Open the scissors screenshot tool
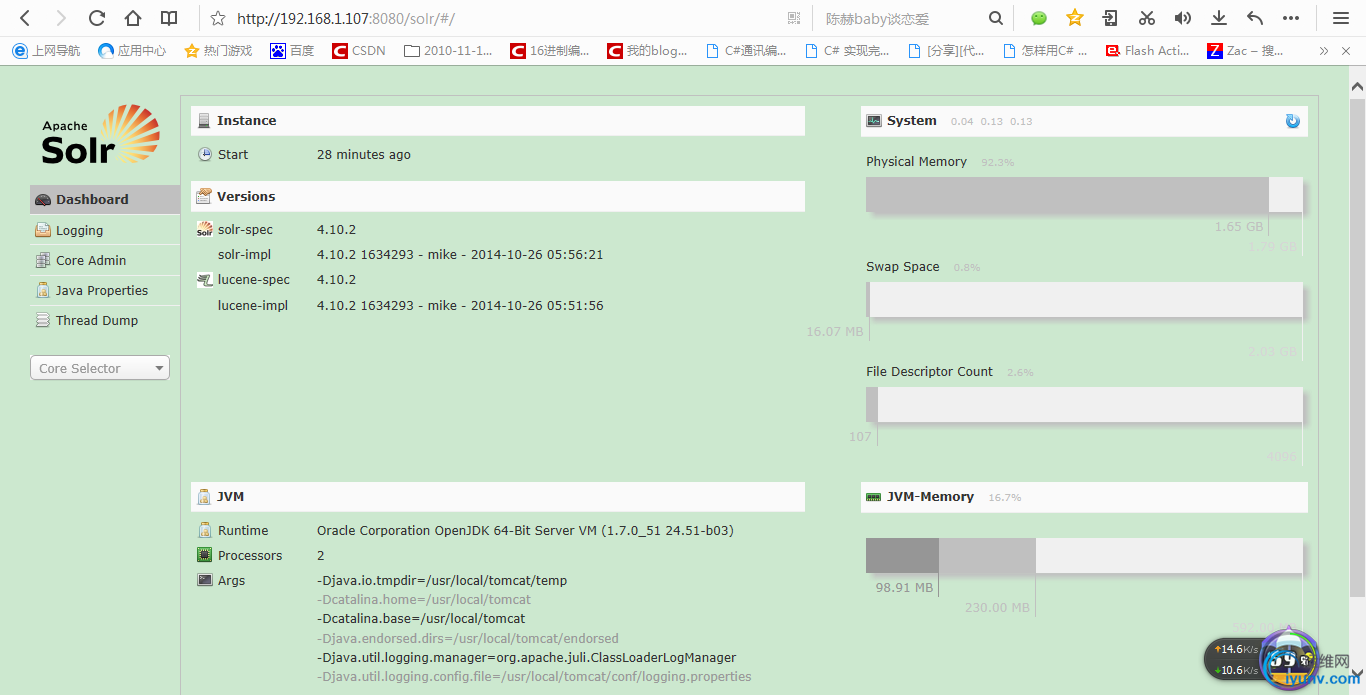The width and height of the screenshot is (1366, 695). [1147, 18]
